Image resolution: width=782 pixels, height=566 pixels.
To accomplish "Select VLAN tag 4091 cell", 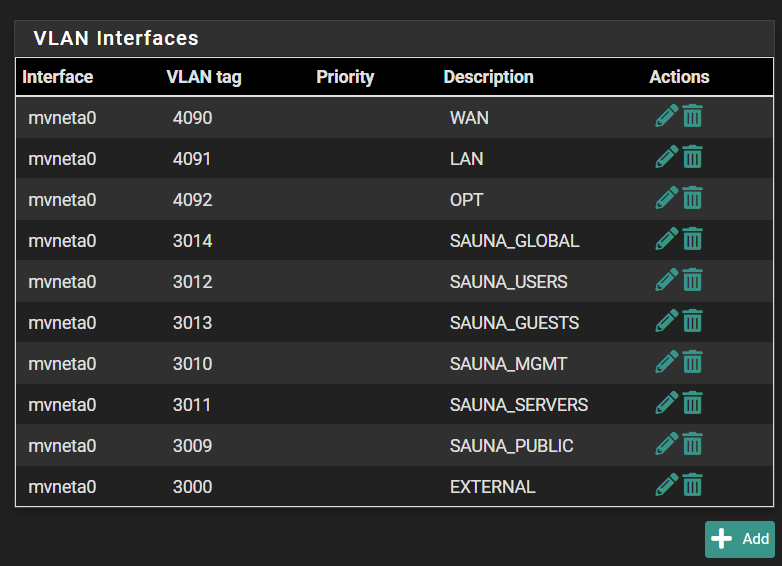I will click(x=192, y=159).
